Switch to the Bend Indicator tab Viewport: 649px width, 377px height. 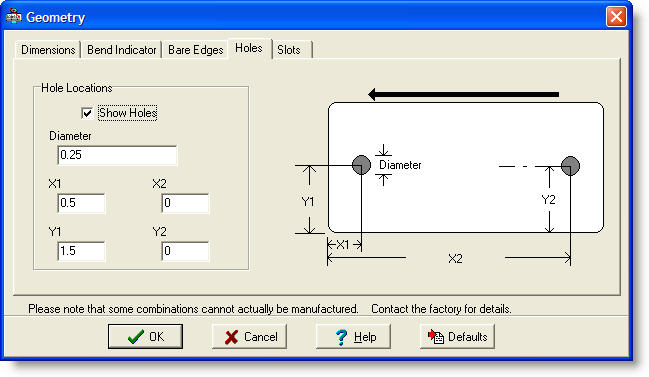[x=121, y=50]
